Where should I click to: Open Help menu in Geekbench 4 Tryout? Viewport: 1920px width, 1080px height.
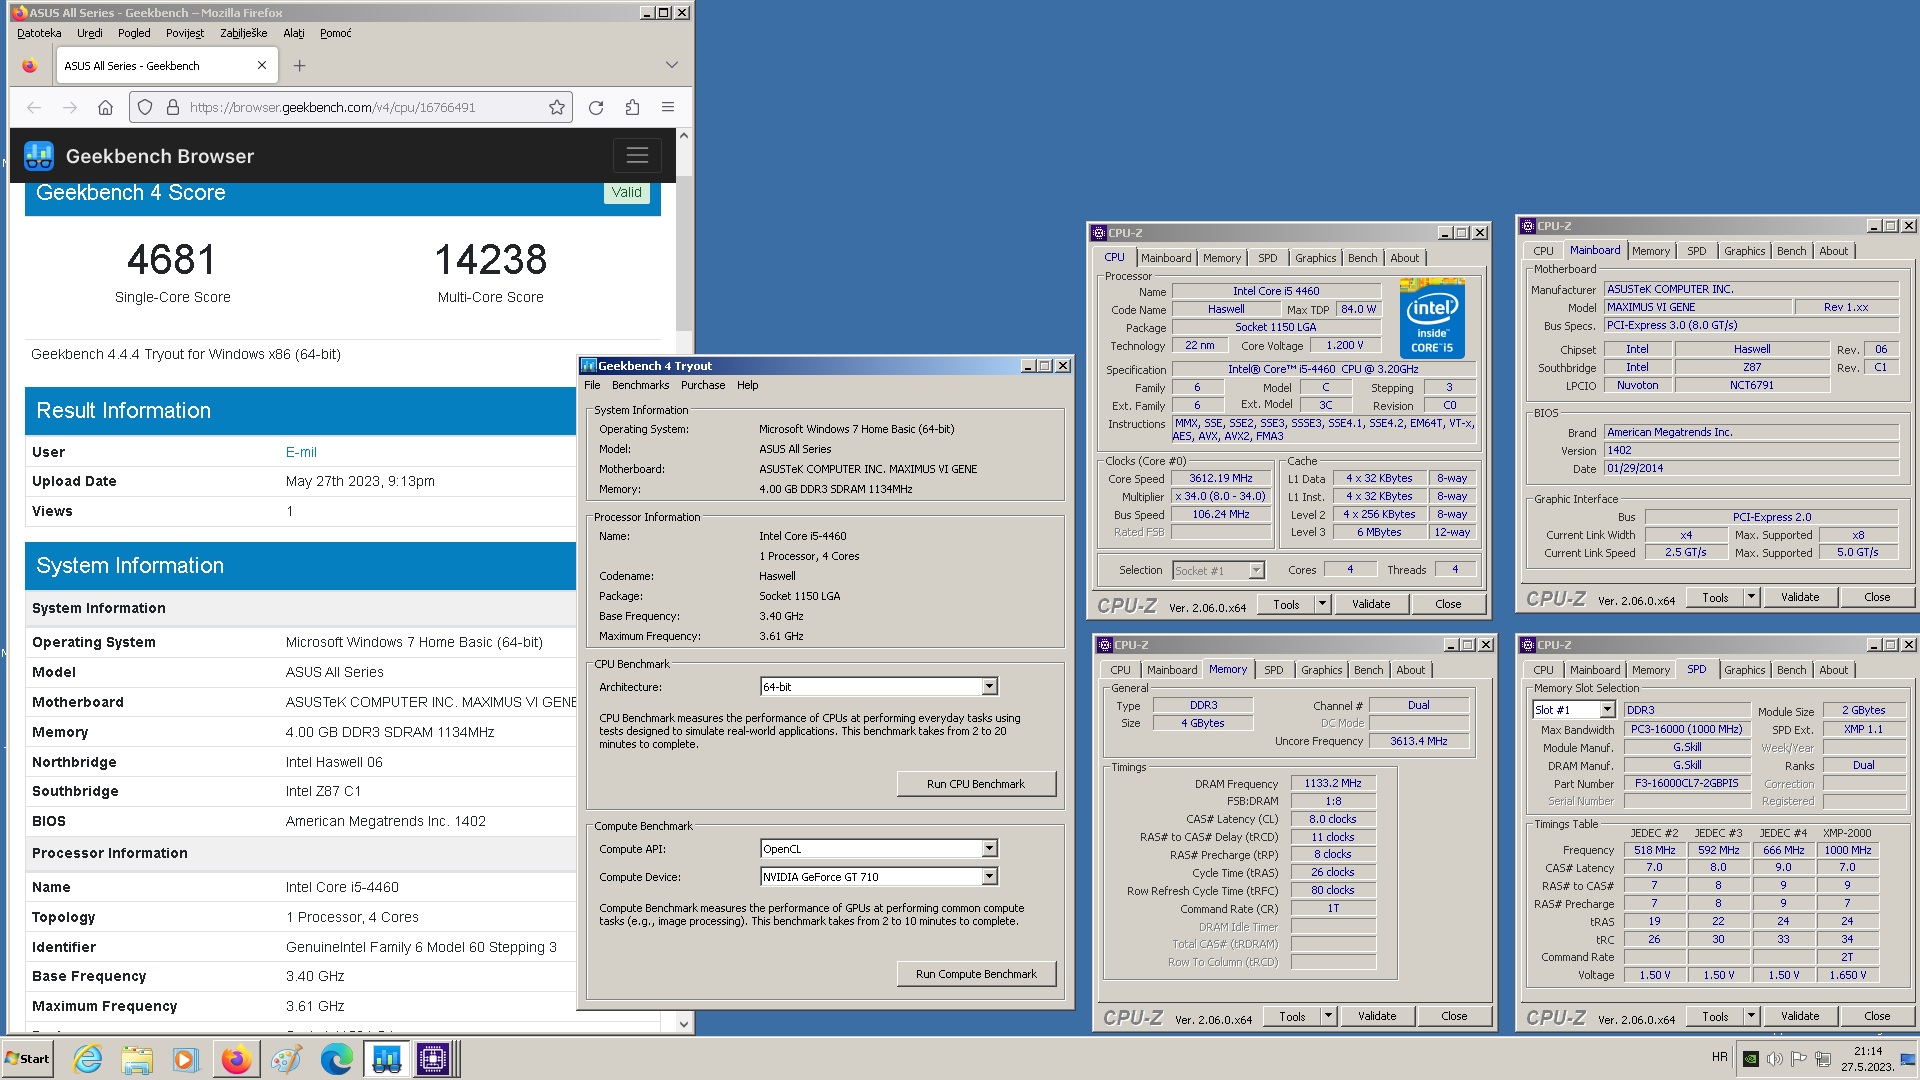pos(748,385)
